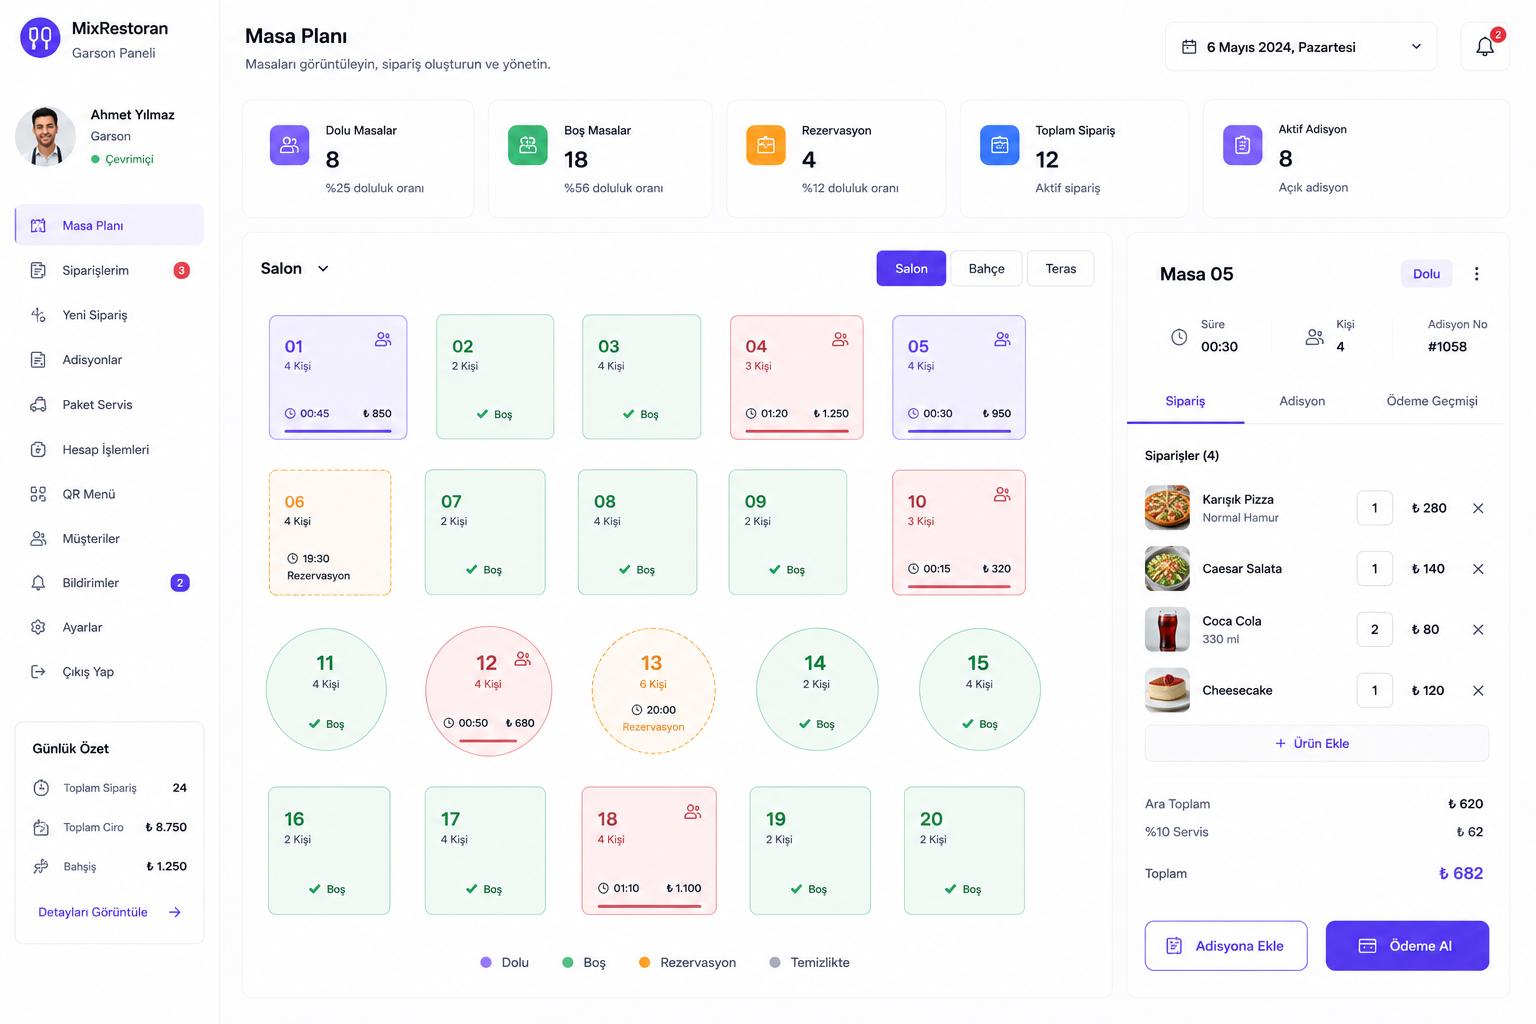The width and height of the screenshot is (1536, 1024).
Task: Select the Sipariş tab
Action: pyautogui.click(x=1185, y=401)
